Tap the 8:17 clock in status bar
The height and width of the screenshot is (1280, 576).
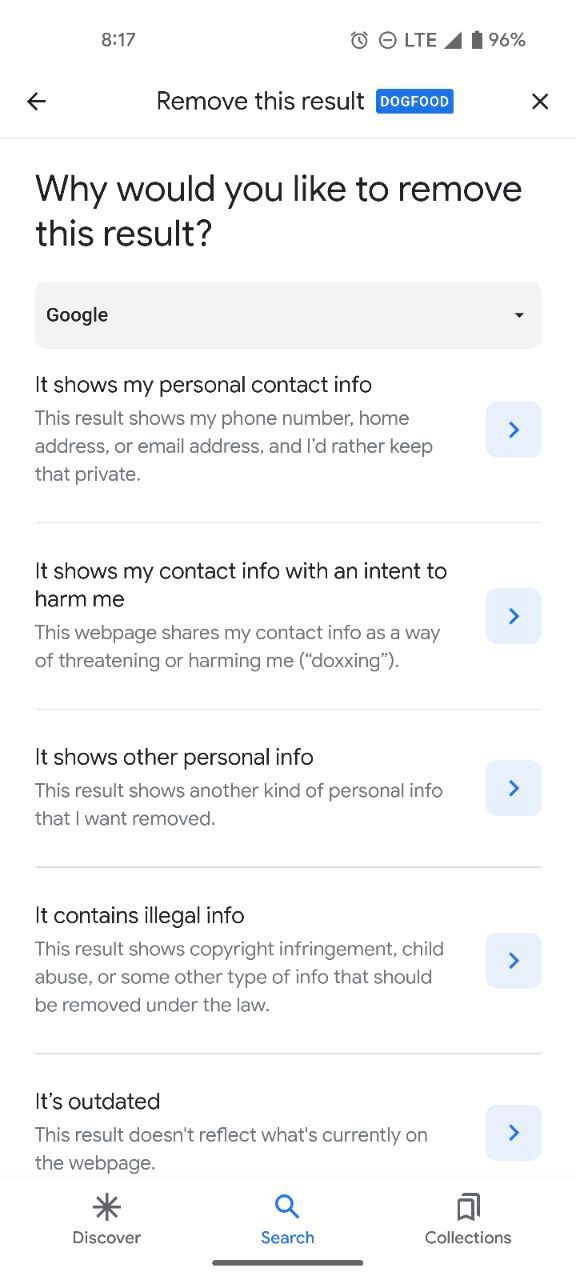pyautogui.click(x=119, y=39)
